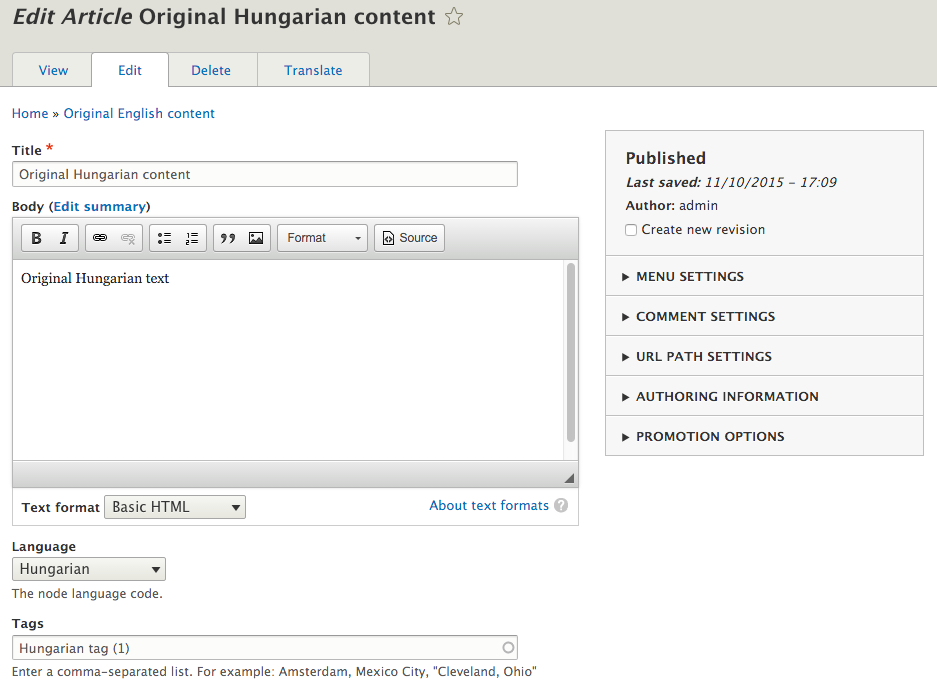Insert a link with the Link icon
937x684 pixels.
pyautogui.click(x=100, y=238)
